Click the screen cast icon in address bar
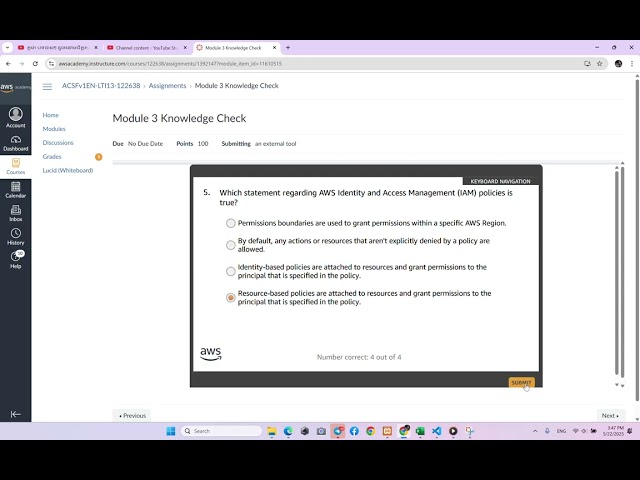 587,64
